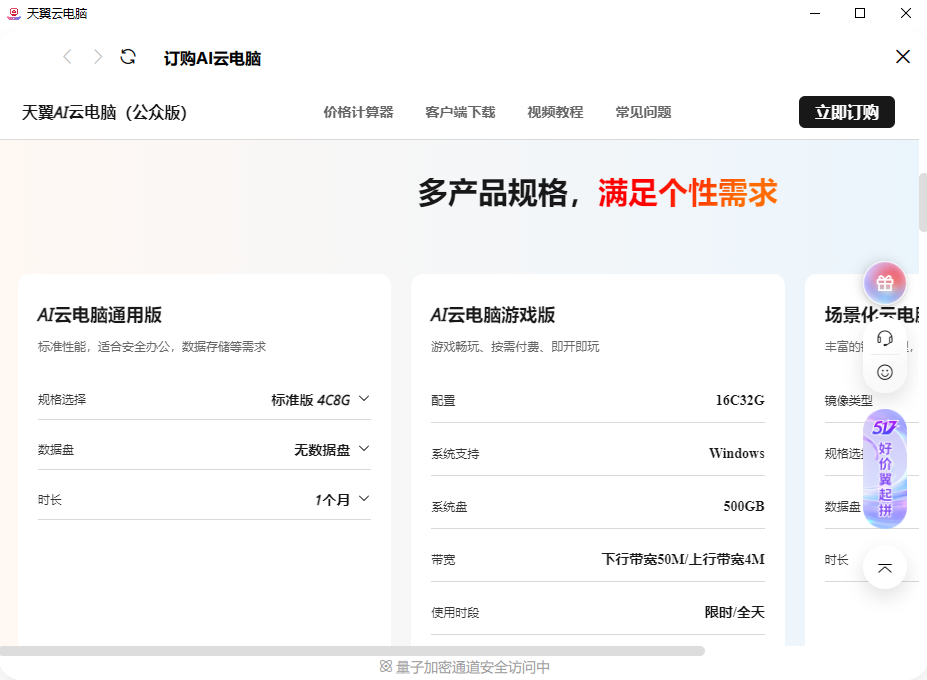The width and height of the screenshot is (927, 680).
Task: Click the 多产品规格，满足个性需求 heading
Action: click(598, 193)
